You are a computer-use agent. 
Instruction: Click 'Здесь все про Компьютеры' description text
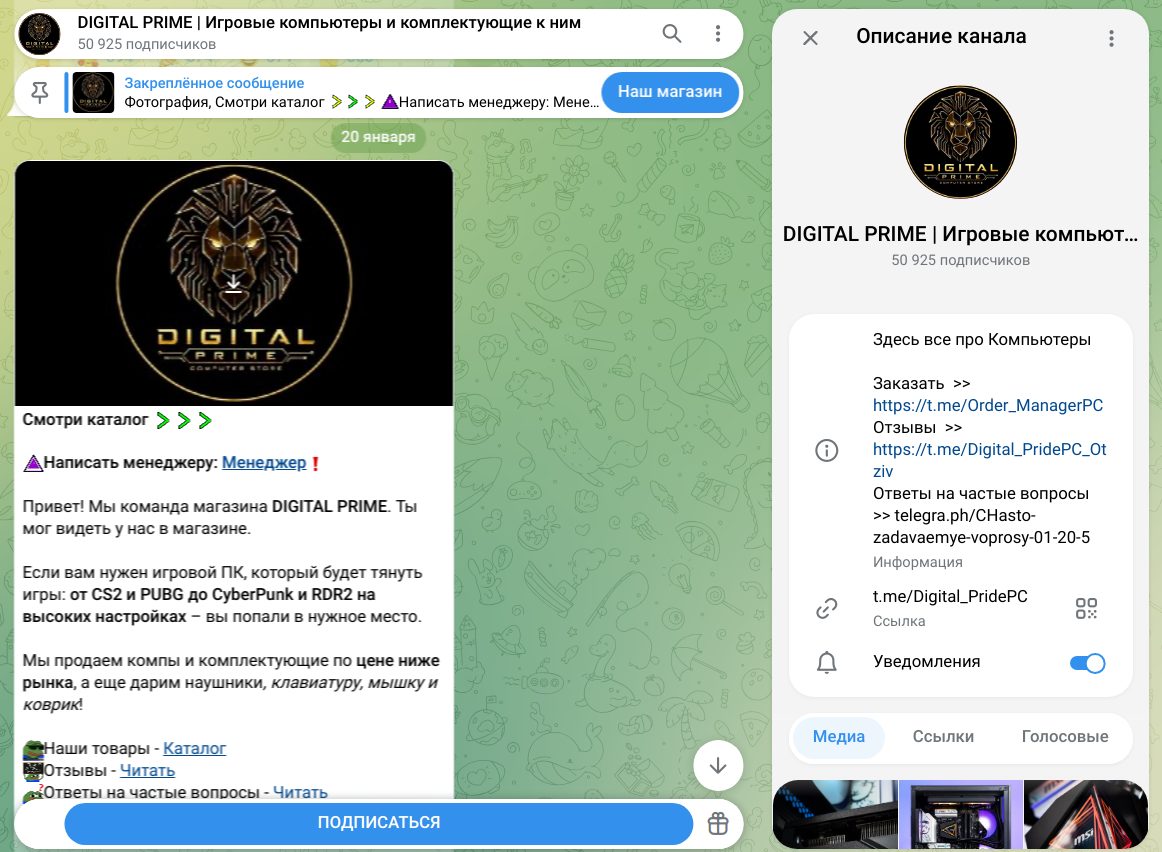(981, 339)
